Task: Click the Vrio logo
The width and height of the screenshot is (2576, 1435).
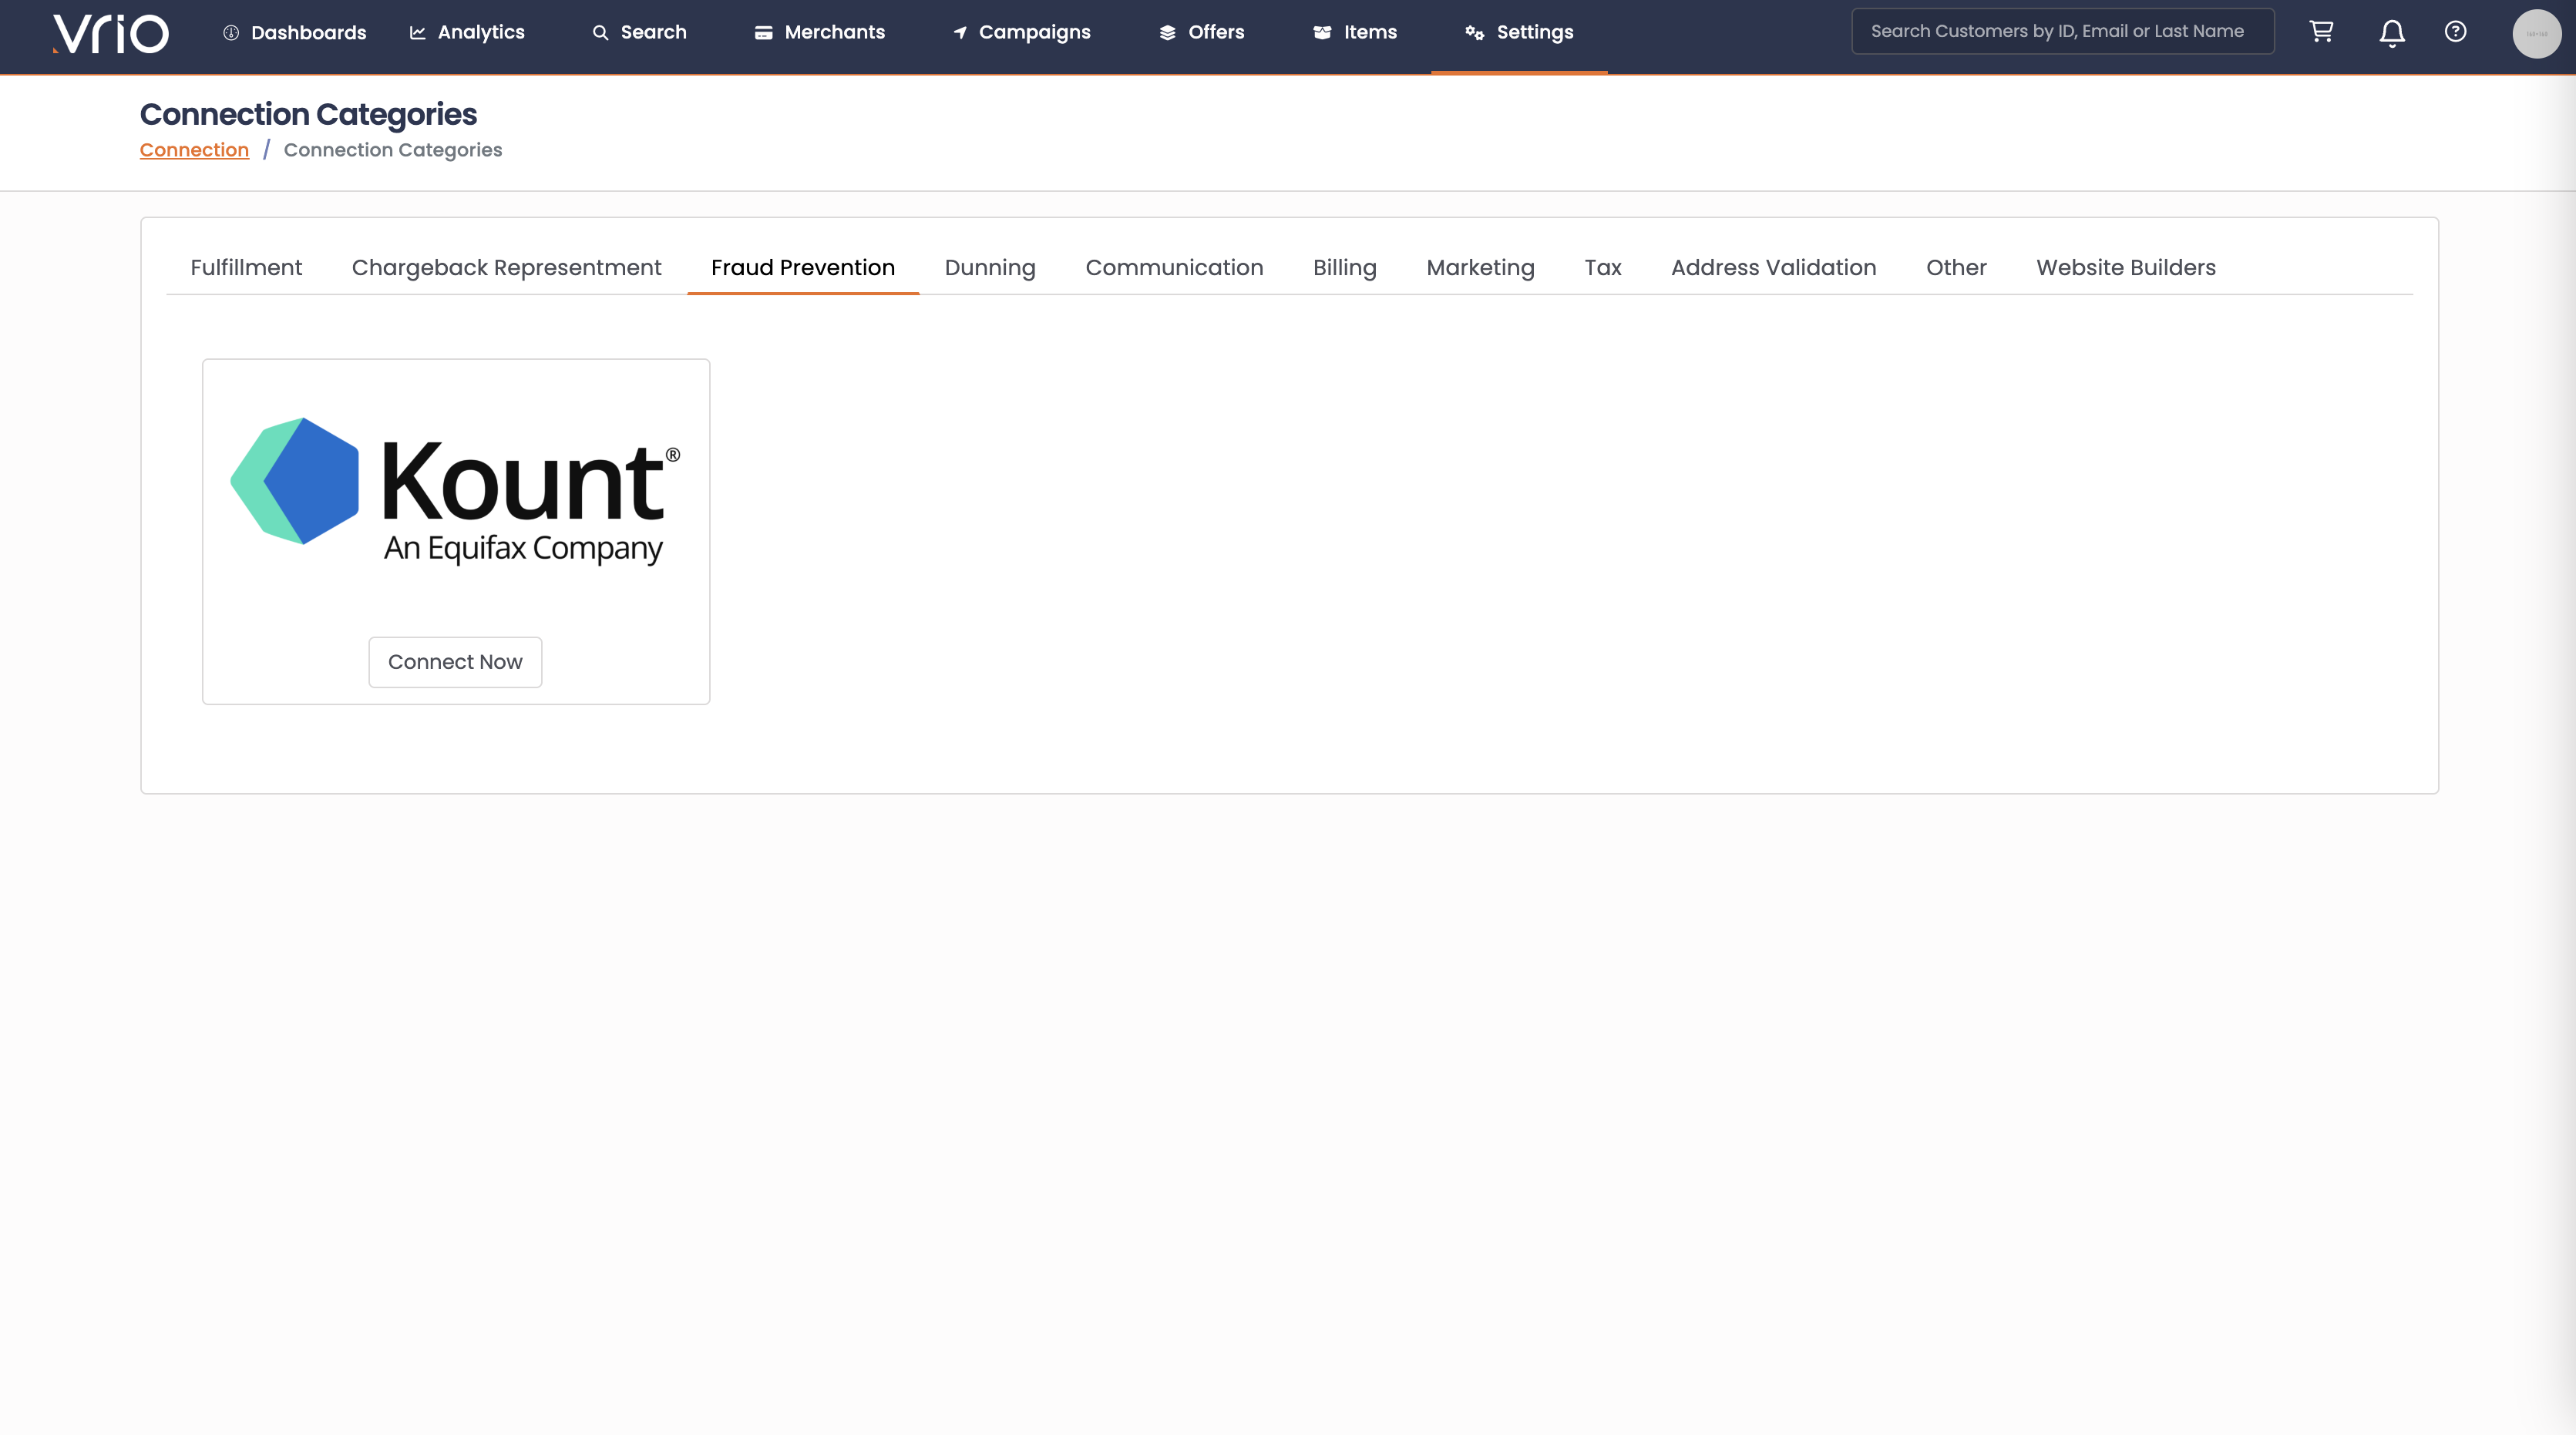Action: coord(110,33)
